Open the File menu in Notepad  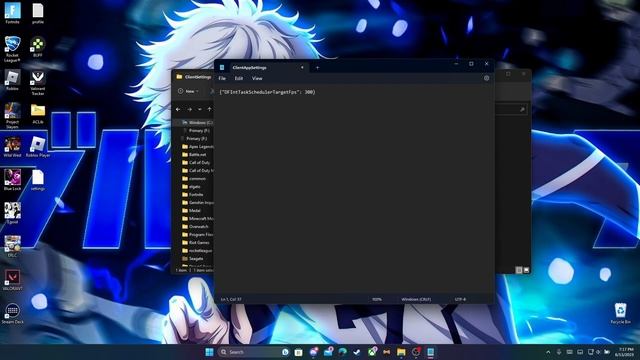point(222,78)
